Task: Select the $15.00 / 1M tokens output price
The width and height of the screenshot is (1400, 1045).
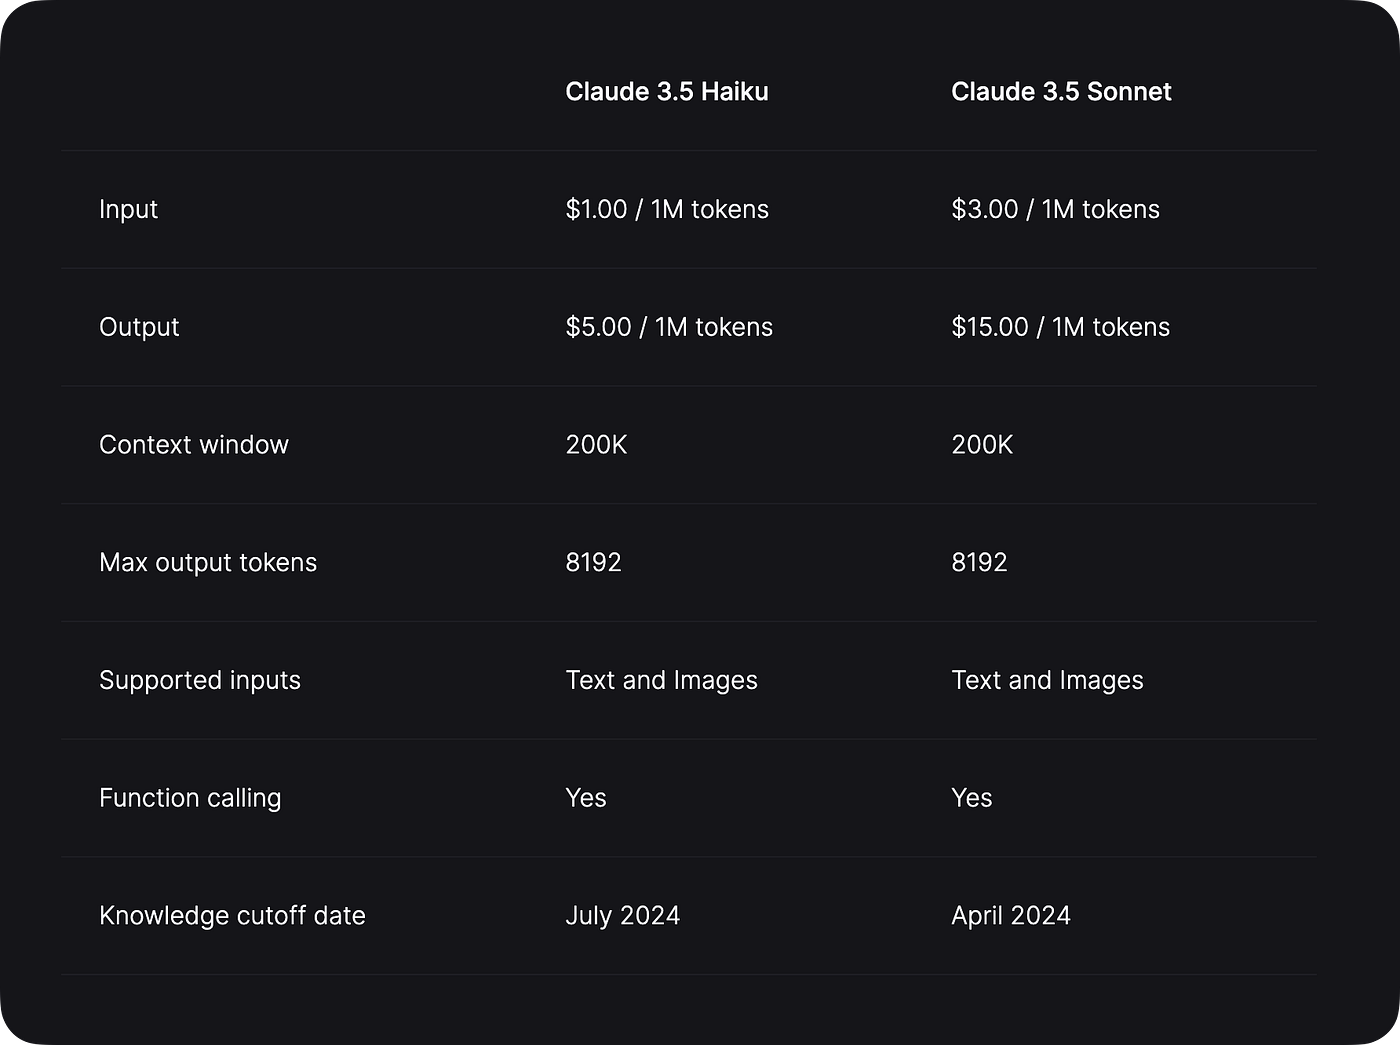Action: [x=1060, y=327]
